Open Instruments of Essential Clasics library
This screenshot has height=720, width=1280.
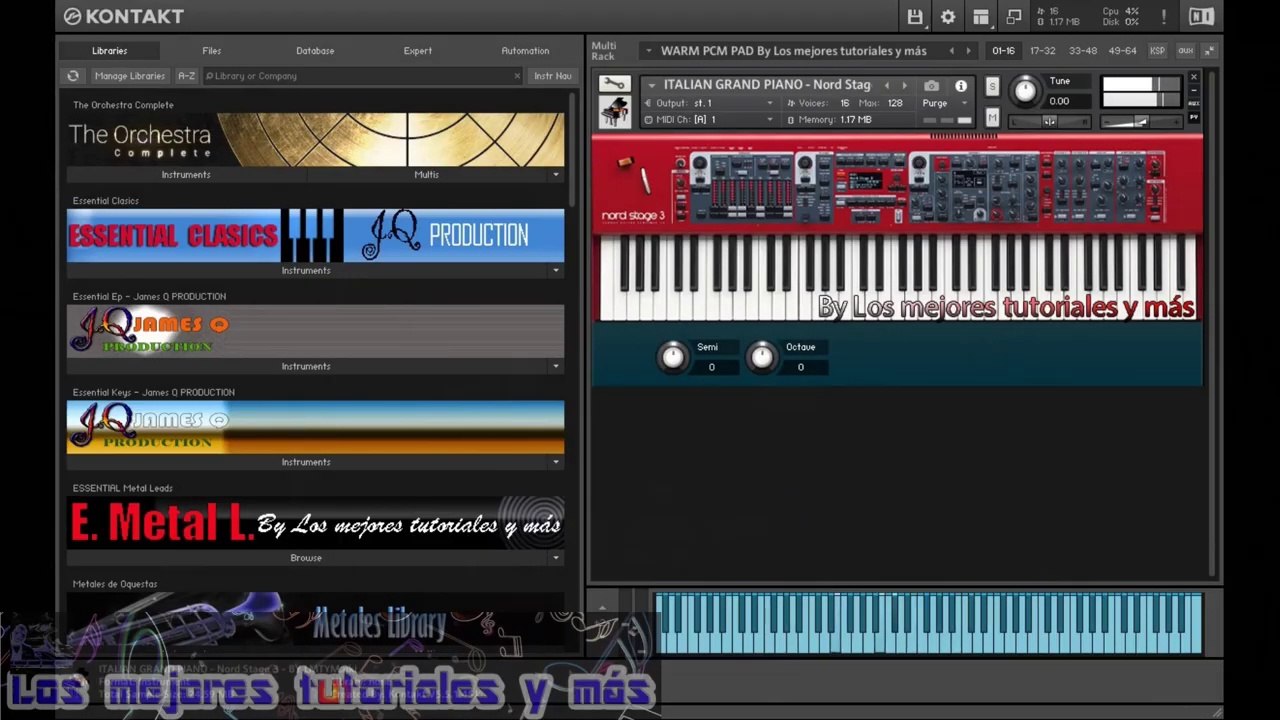[306, 271]
